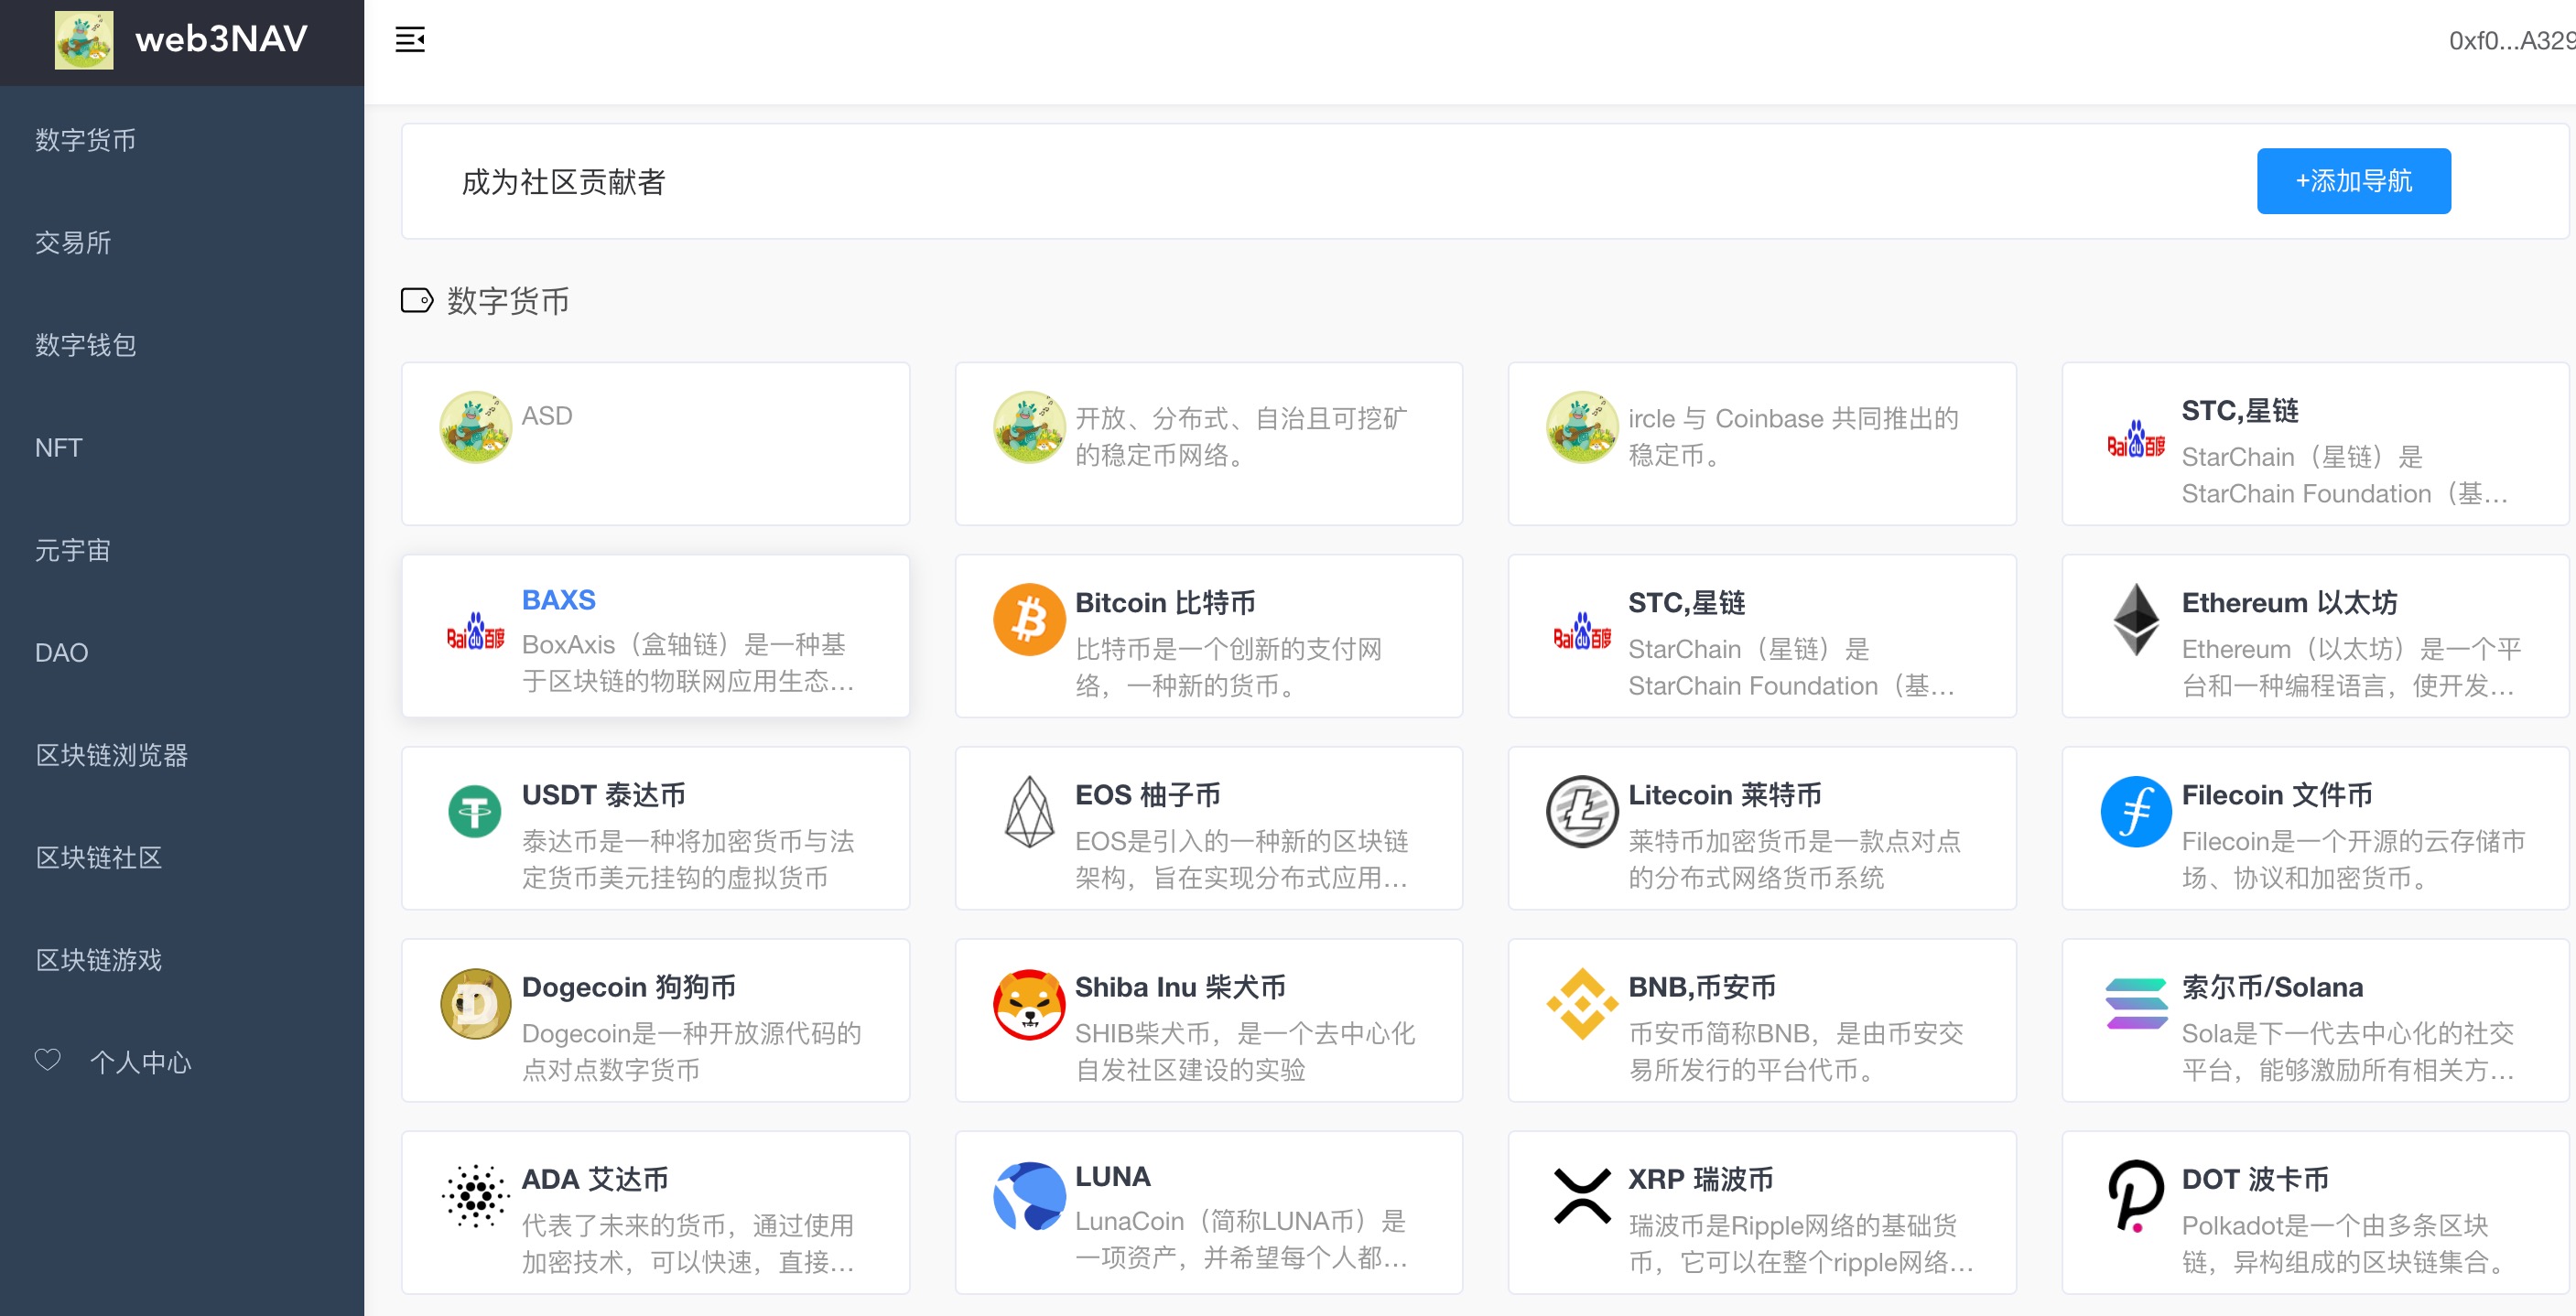Click the Shiba Inu dog icon

[x=1028, y=1003]
